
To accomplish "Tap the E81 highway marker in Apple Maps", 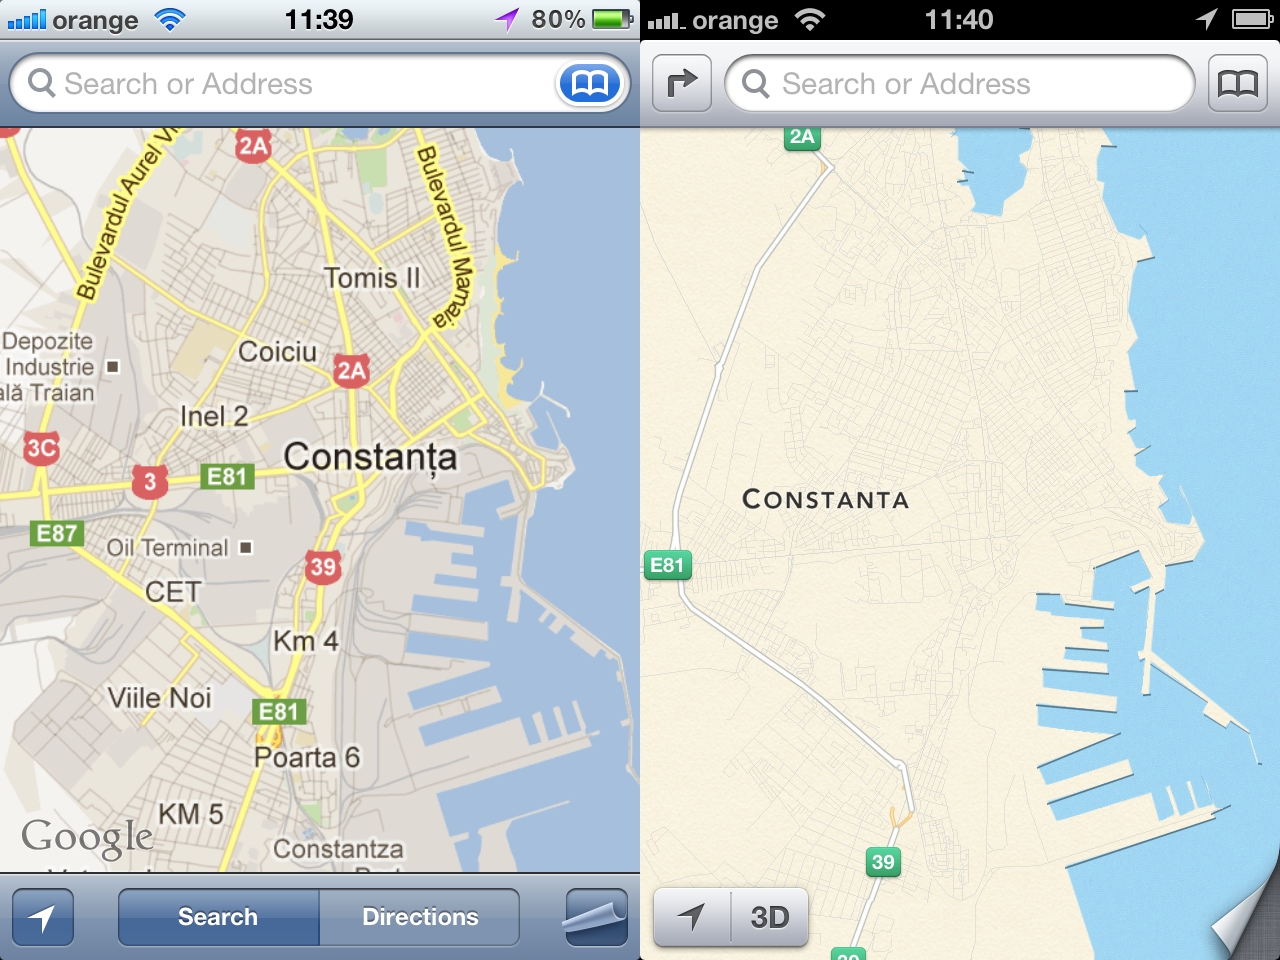I will (x=667, y=565).
